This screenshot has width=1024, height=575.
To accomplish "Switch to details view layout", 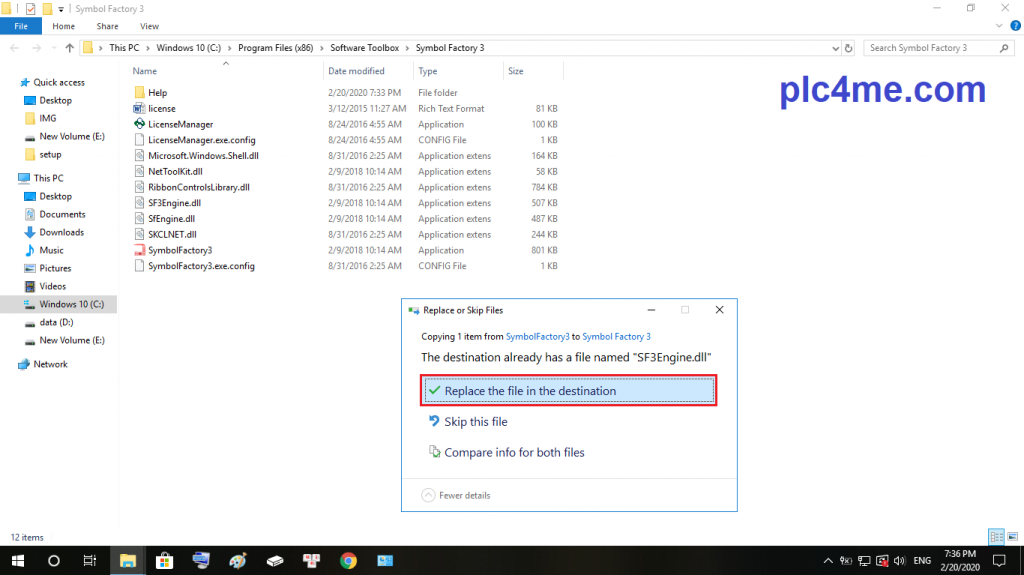I will pos(996,537).
